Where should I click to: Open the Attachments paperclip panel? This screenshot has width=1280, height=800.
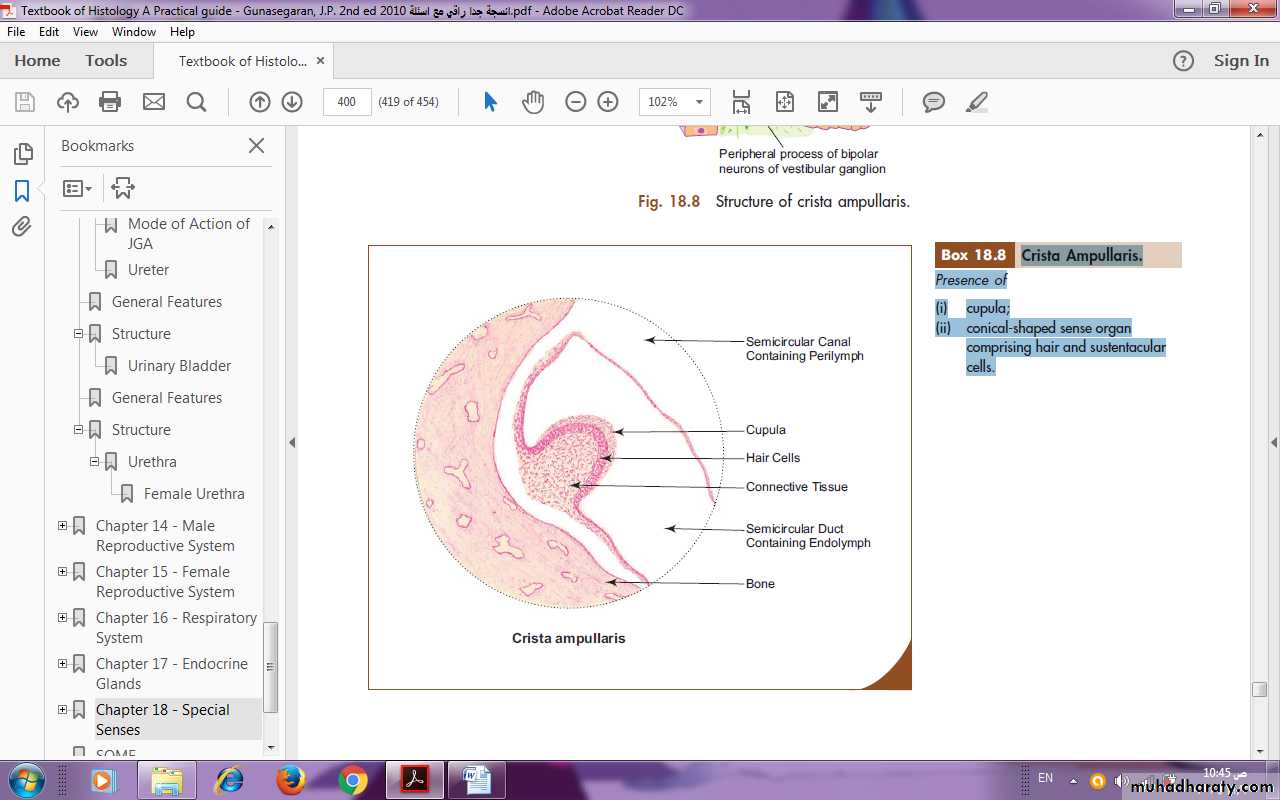pos(22,227)
